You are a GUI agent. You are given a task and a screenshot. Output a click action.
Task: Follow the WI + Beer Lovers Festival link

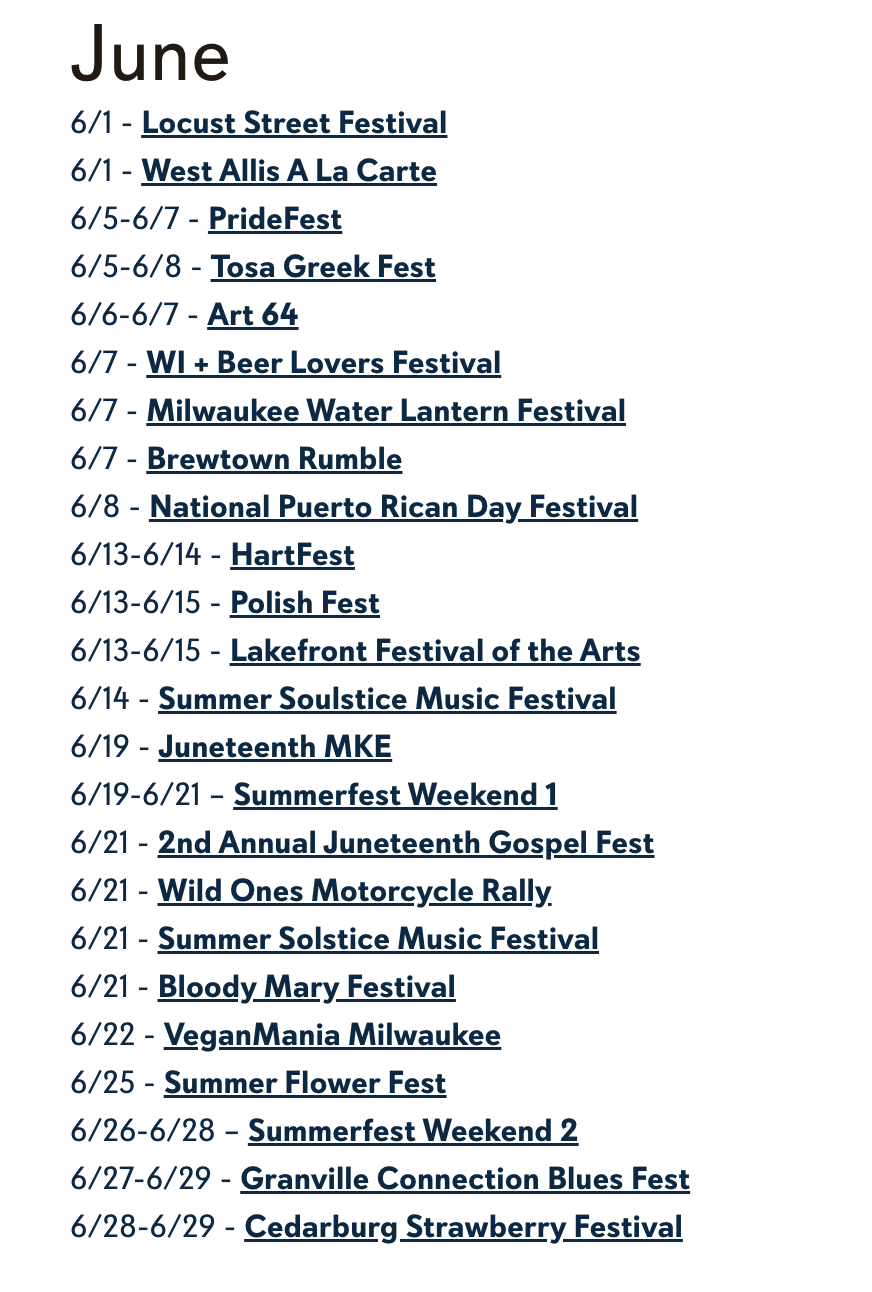[324, 364]
